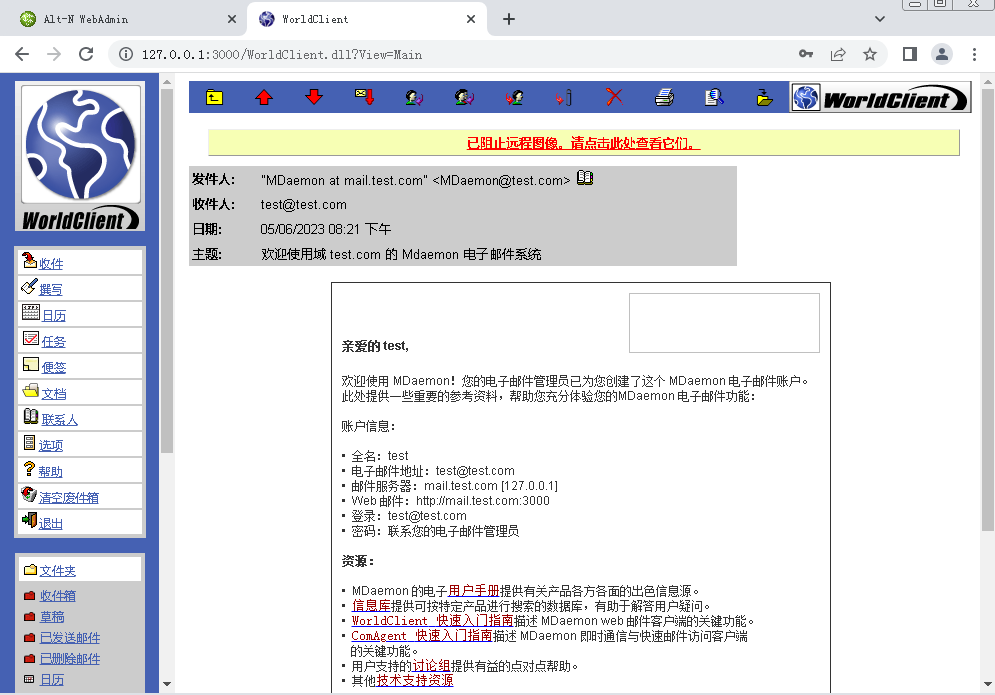Click the reply to all icon
The width and height of the screenshot is (995, 695).
(464, 97)
